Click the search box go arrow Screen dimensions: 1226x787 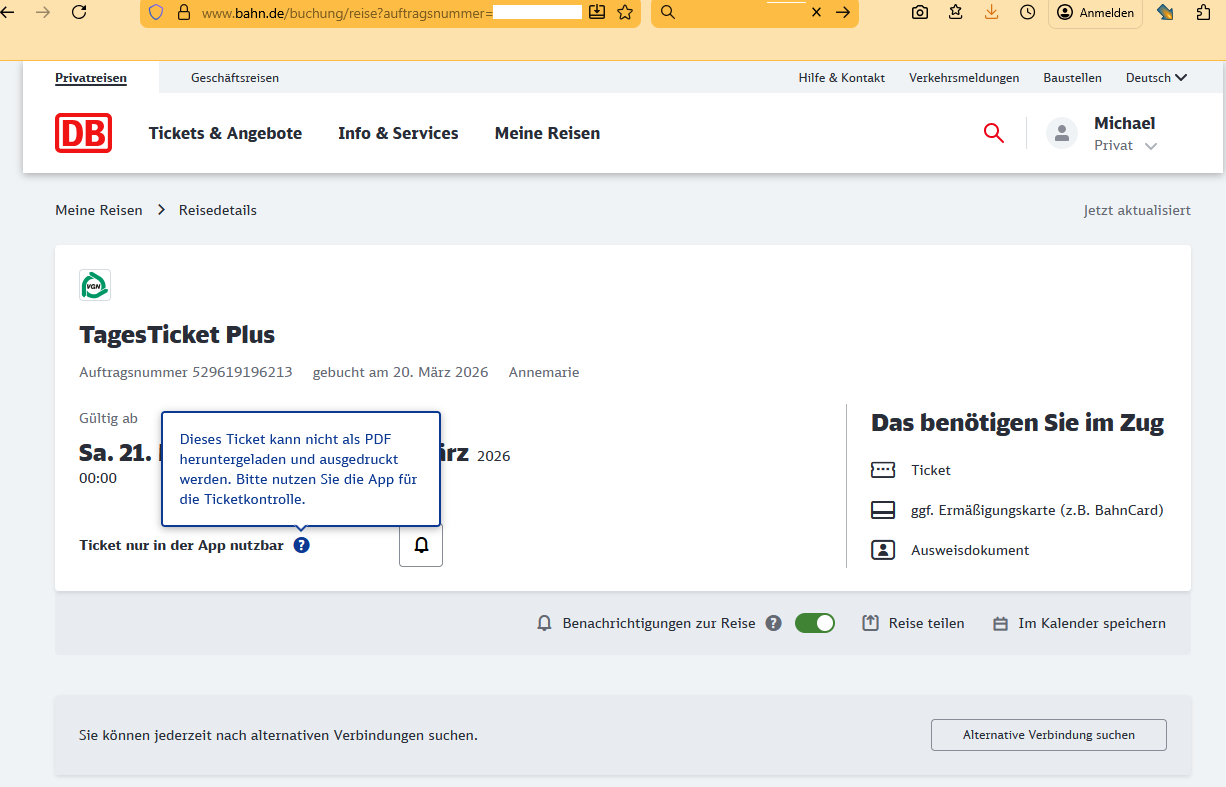(843, 12)
